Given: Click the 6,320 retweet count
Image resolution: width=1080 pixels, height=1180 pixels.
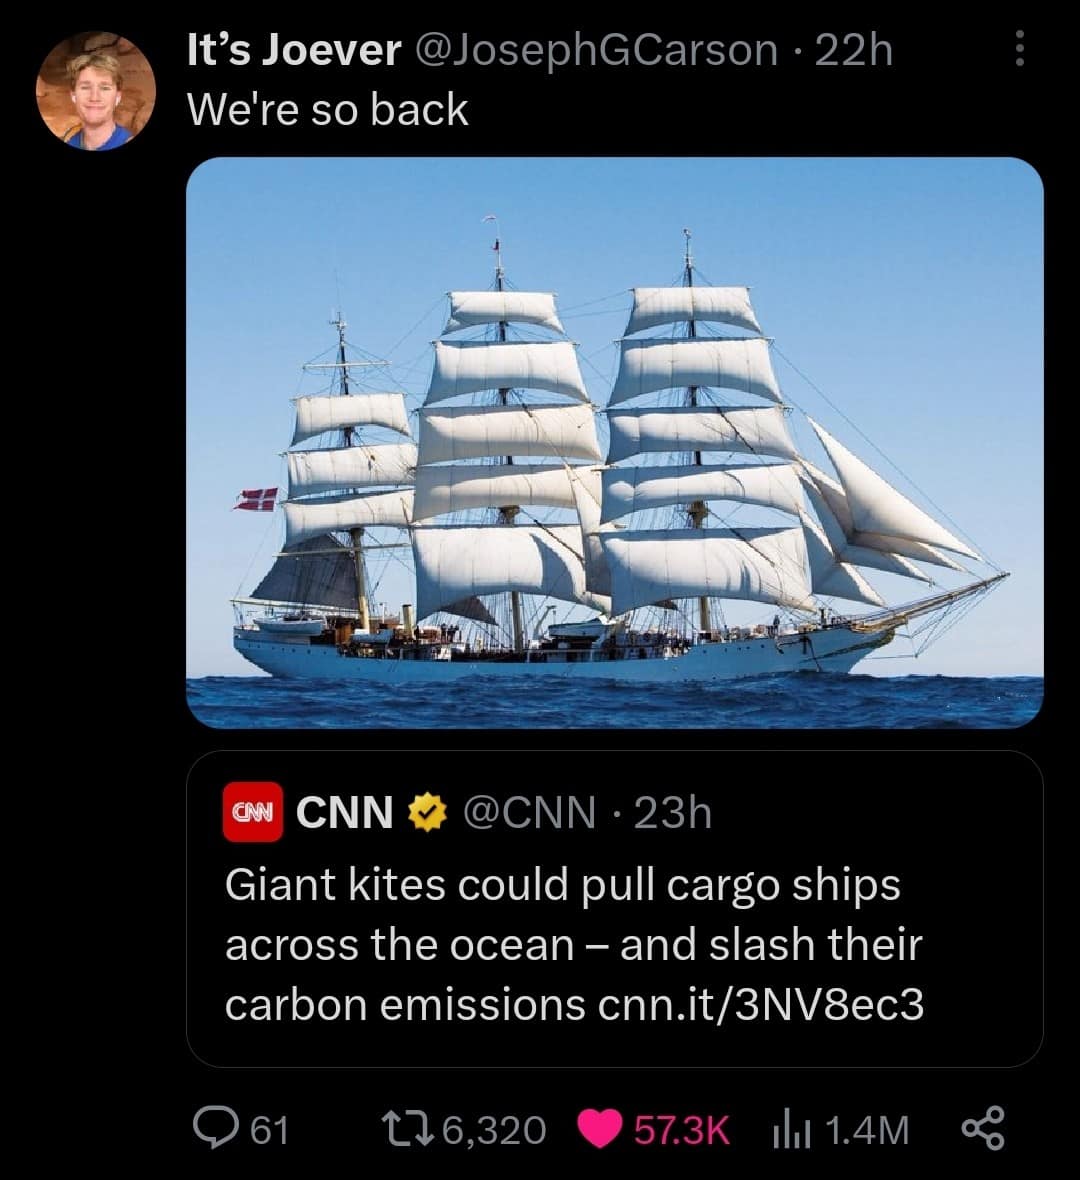Looking at the screenshot, I should 493,1130.
